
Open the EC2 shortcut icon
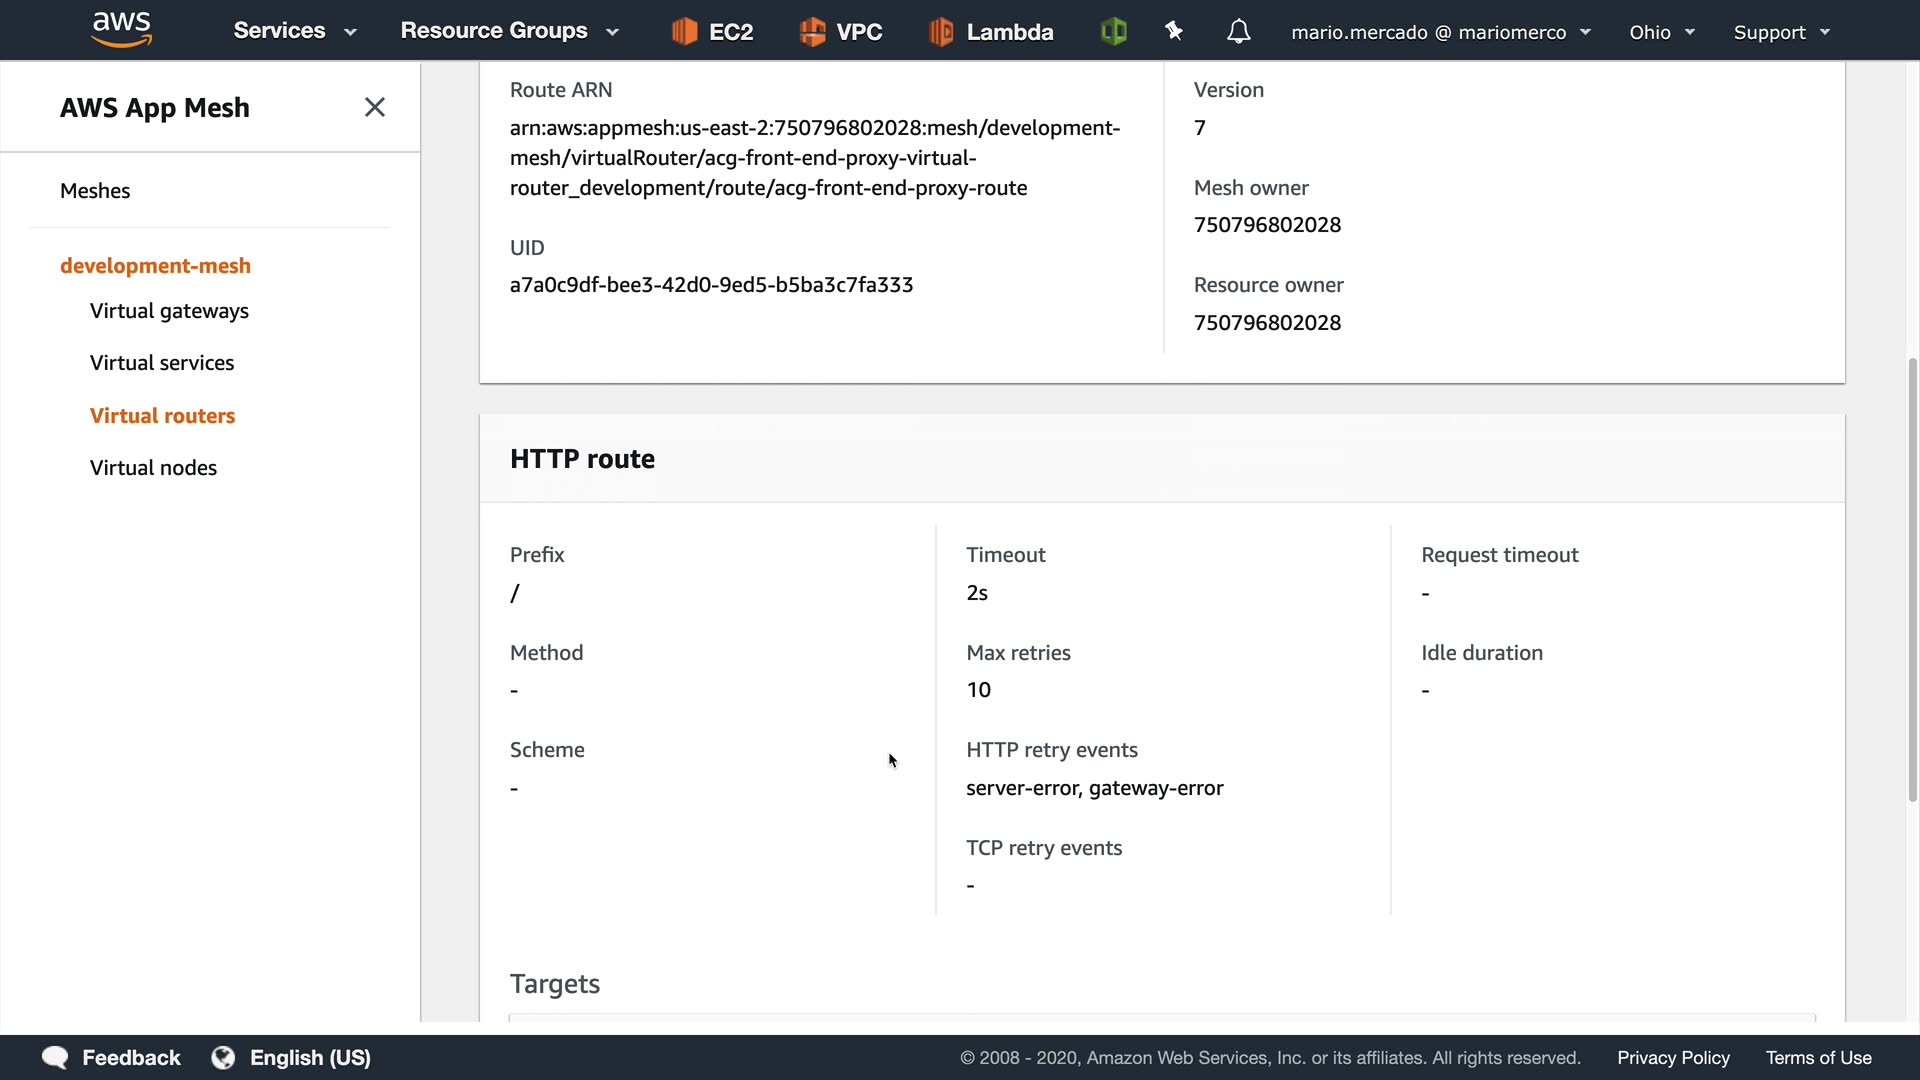coord(685,32)
